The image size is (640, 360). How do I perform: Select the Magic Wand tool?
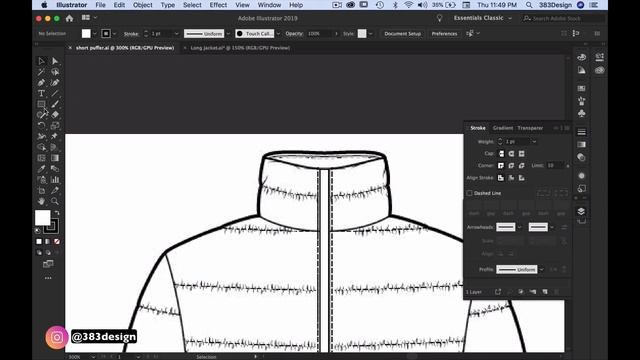pos(41,72)
